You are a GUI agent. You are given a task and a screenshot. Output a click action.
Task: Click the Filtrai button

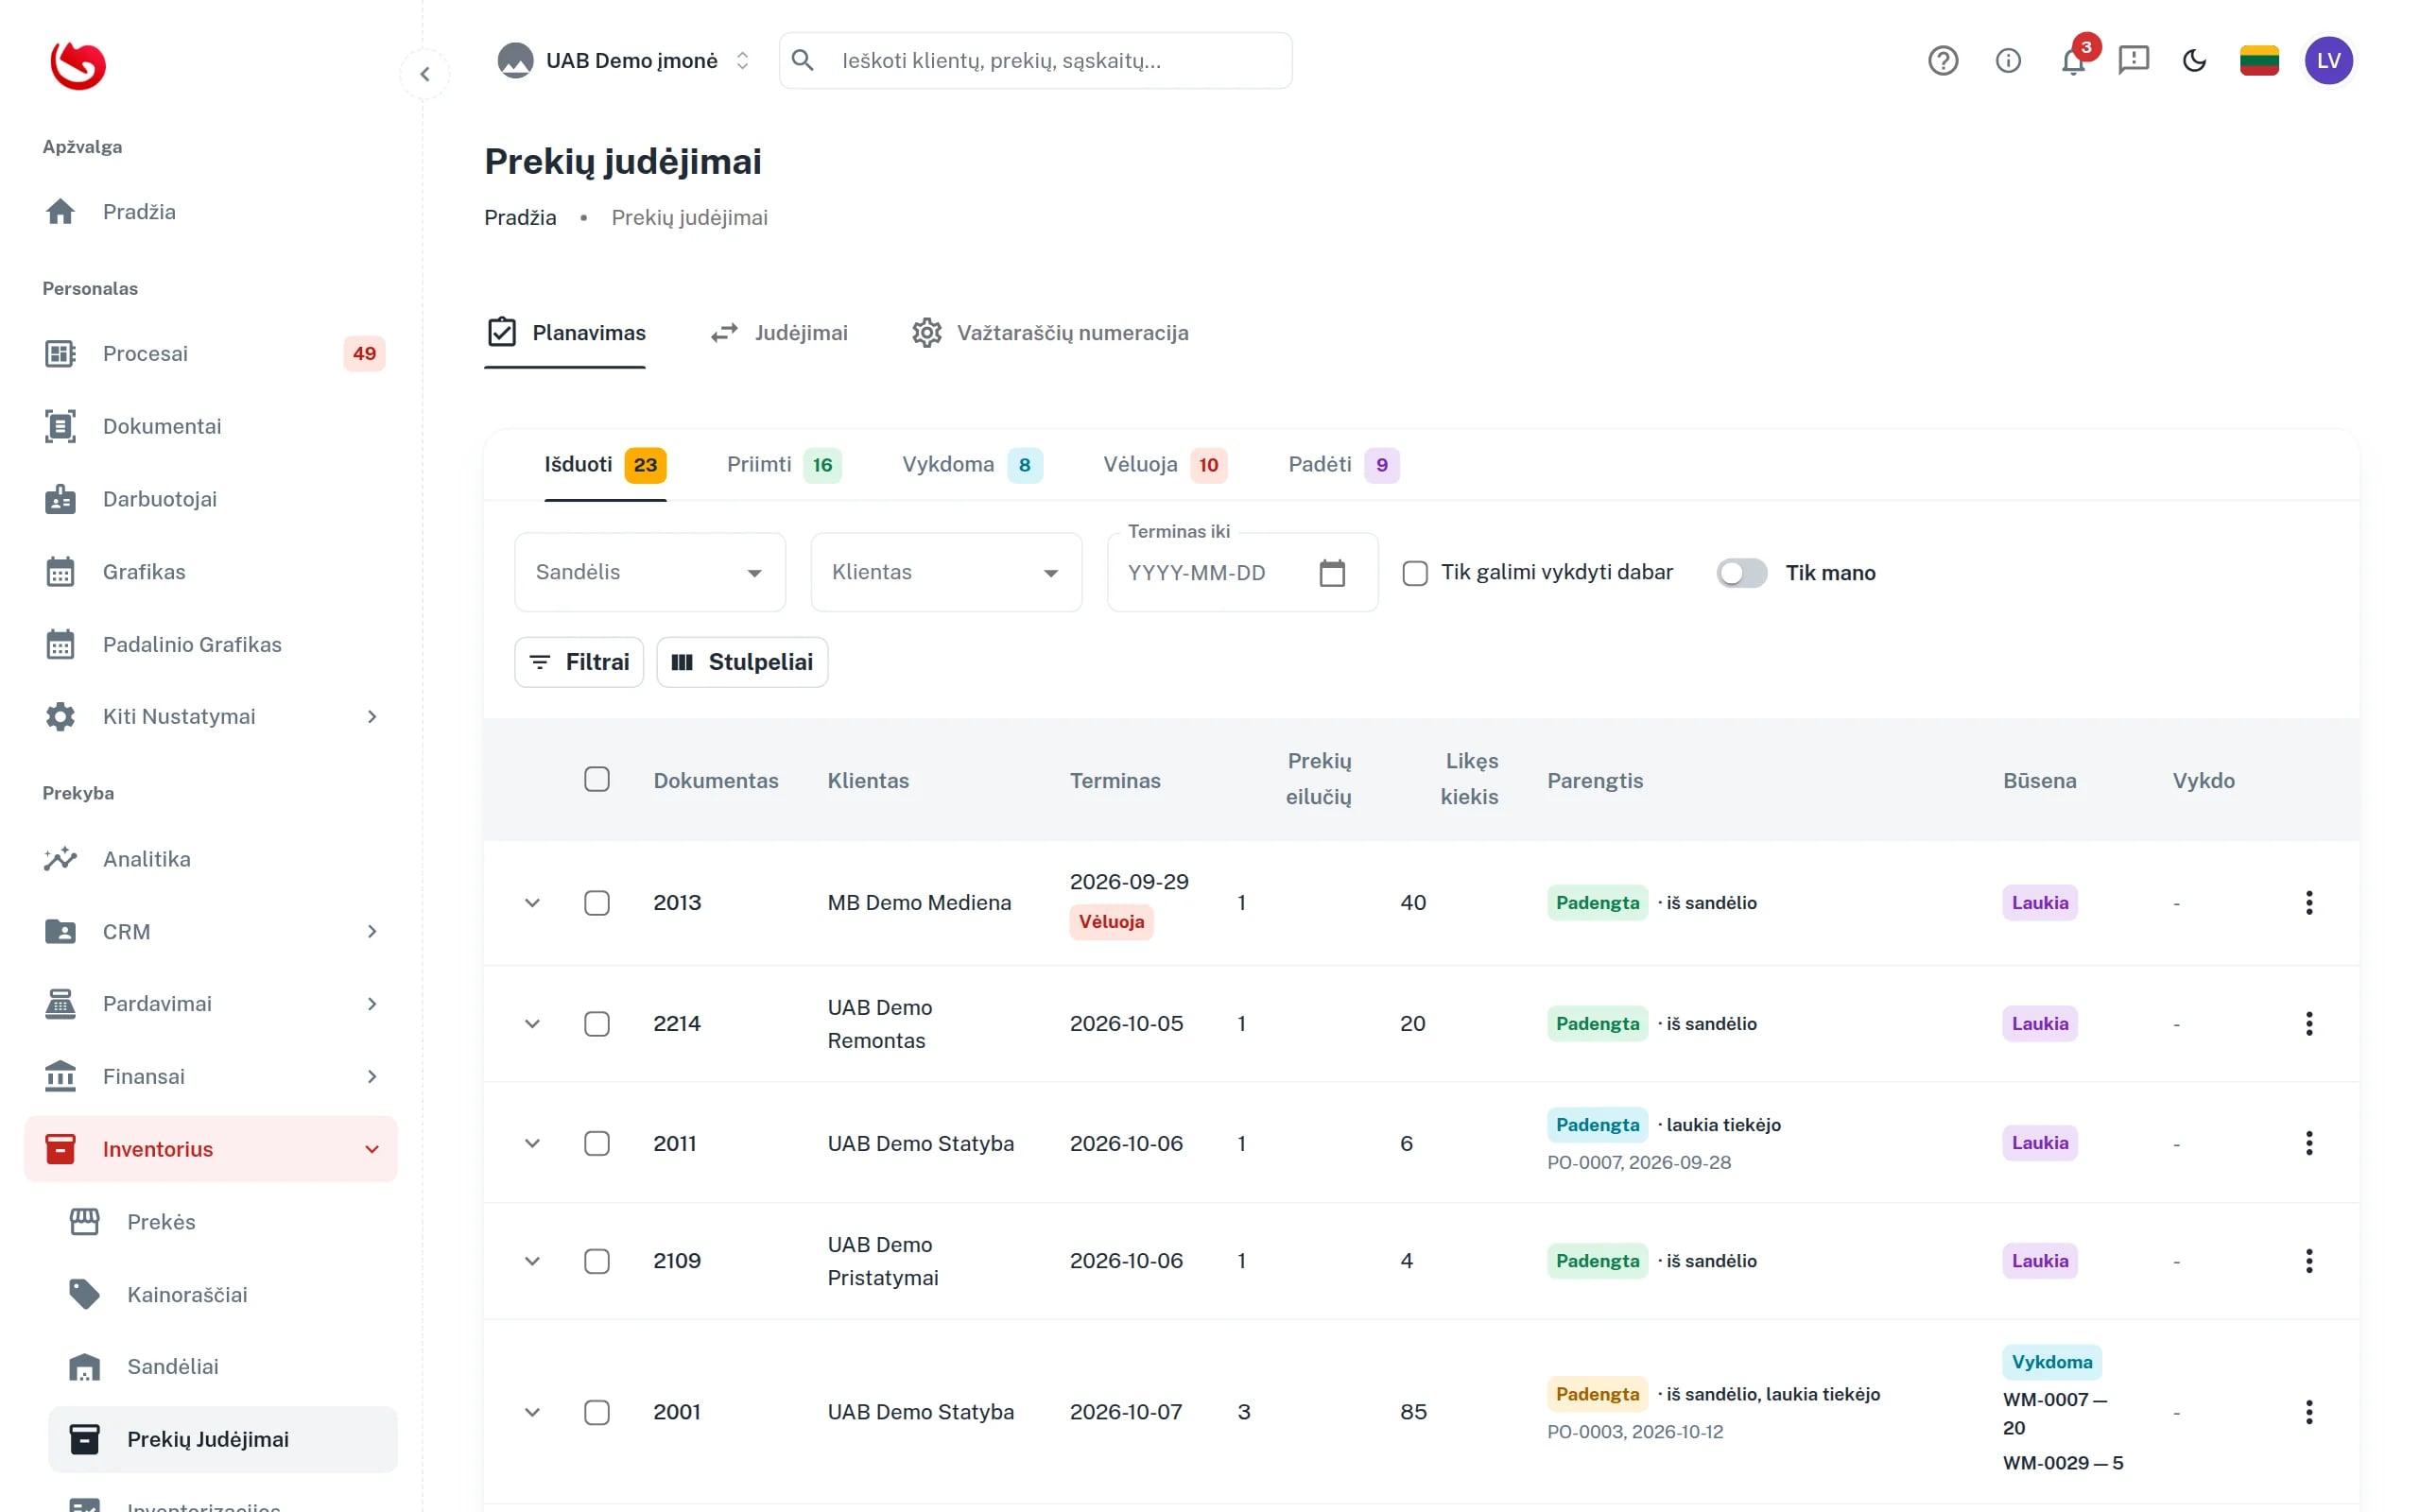click(579, 662)
